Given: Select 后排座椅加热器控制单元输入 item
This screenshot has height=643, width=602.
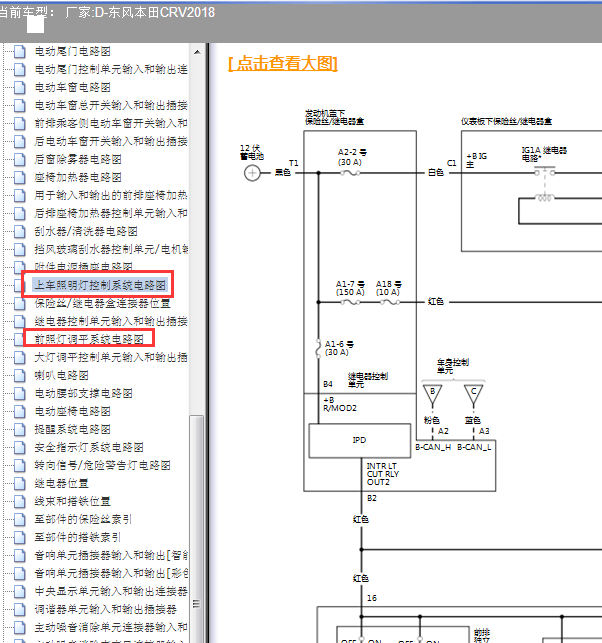Looking at the screenshot, I should coord(111,213).
